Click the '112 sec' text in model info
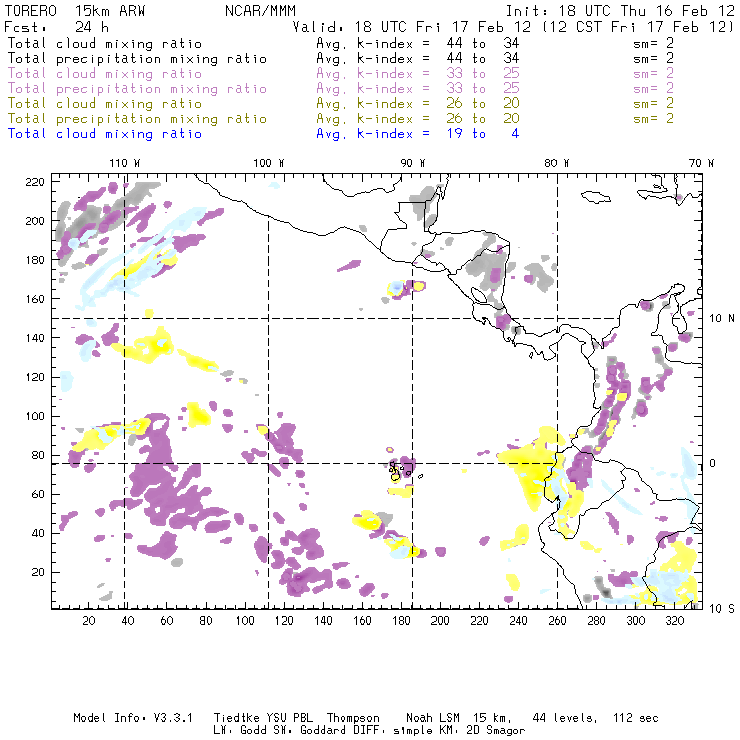This screenshot has width=740, height=740. [x=636, y=718]
